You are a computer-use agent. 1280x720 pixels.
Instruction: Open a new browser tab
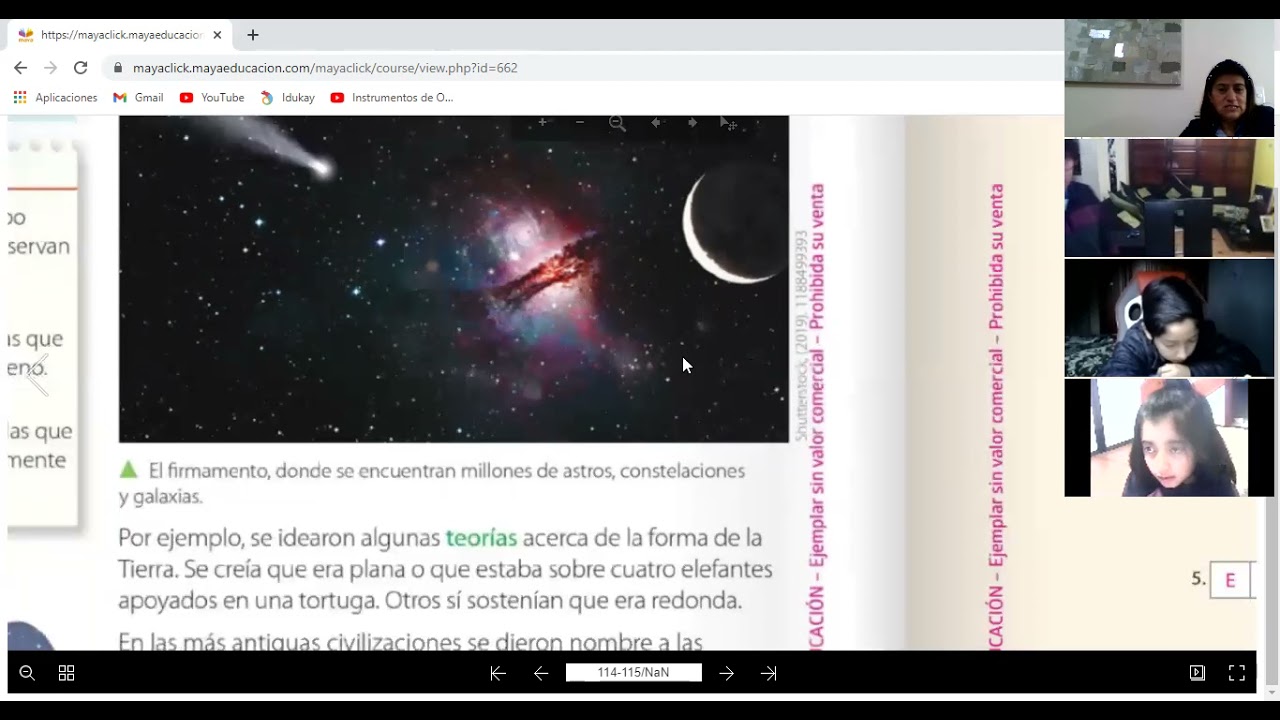[x=253, y=35]
